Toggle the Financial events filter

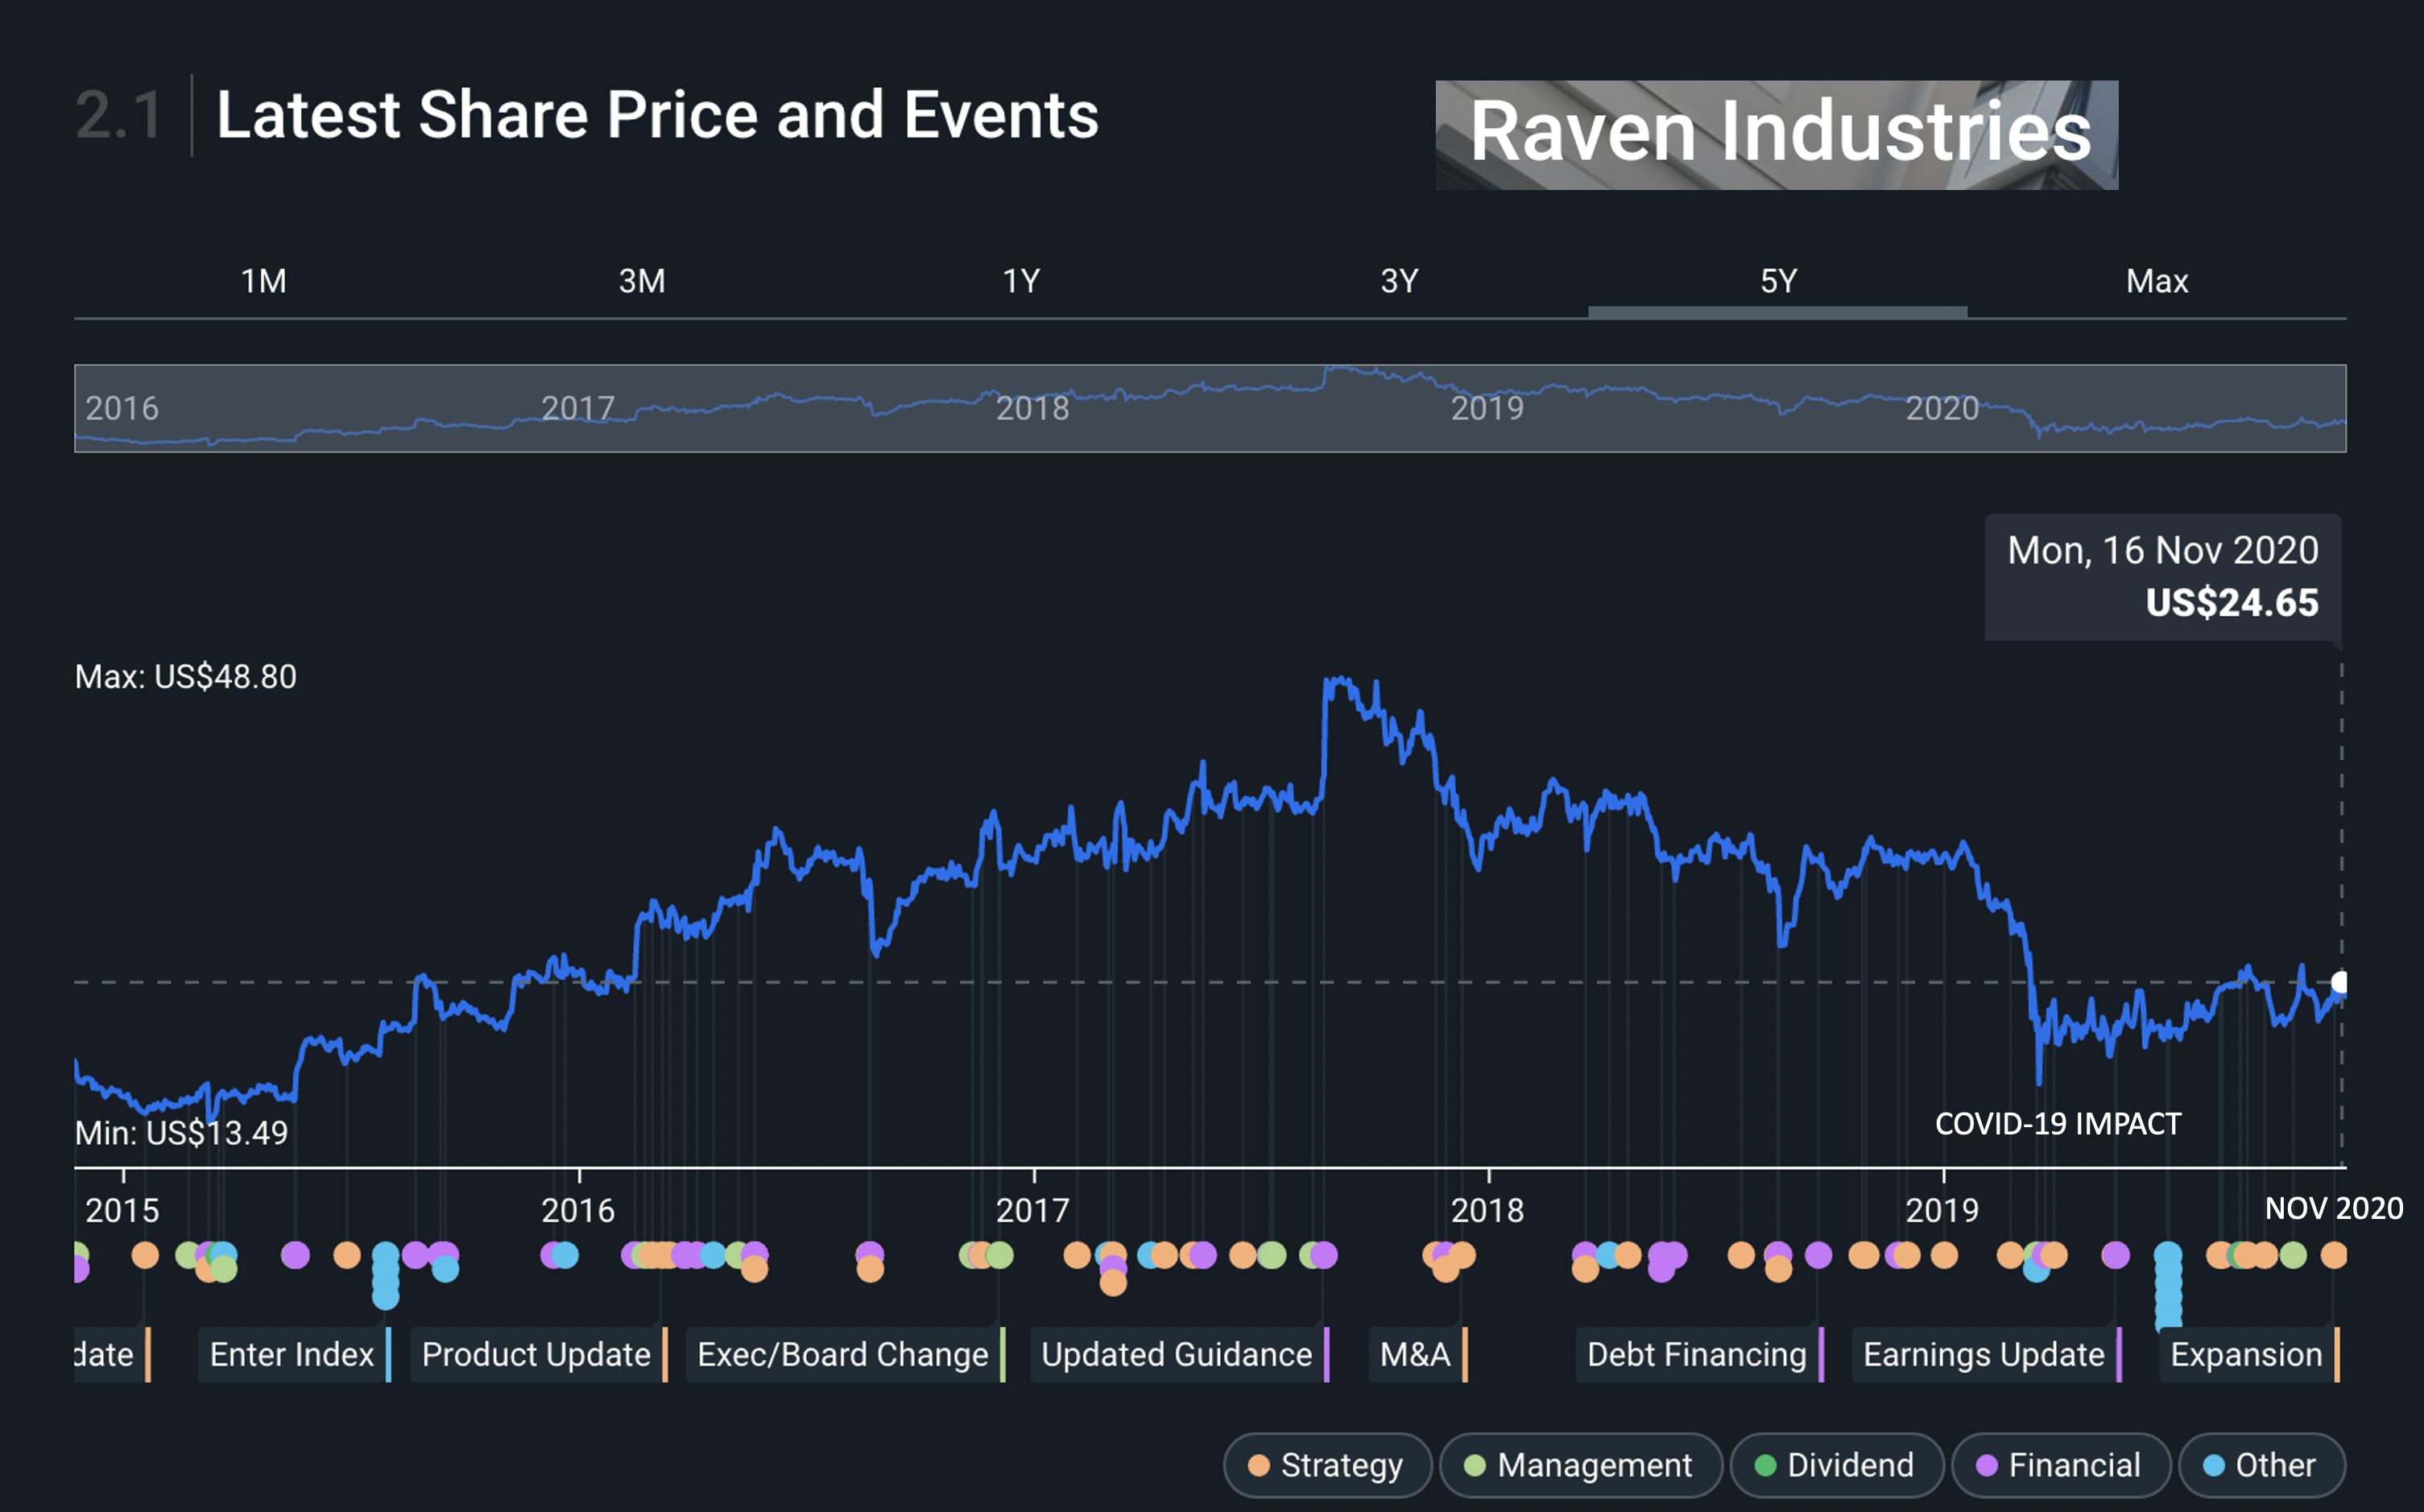pos(2059,1465)
